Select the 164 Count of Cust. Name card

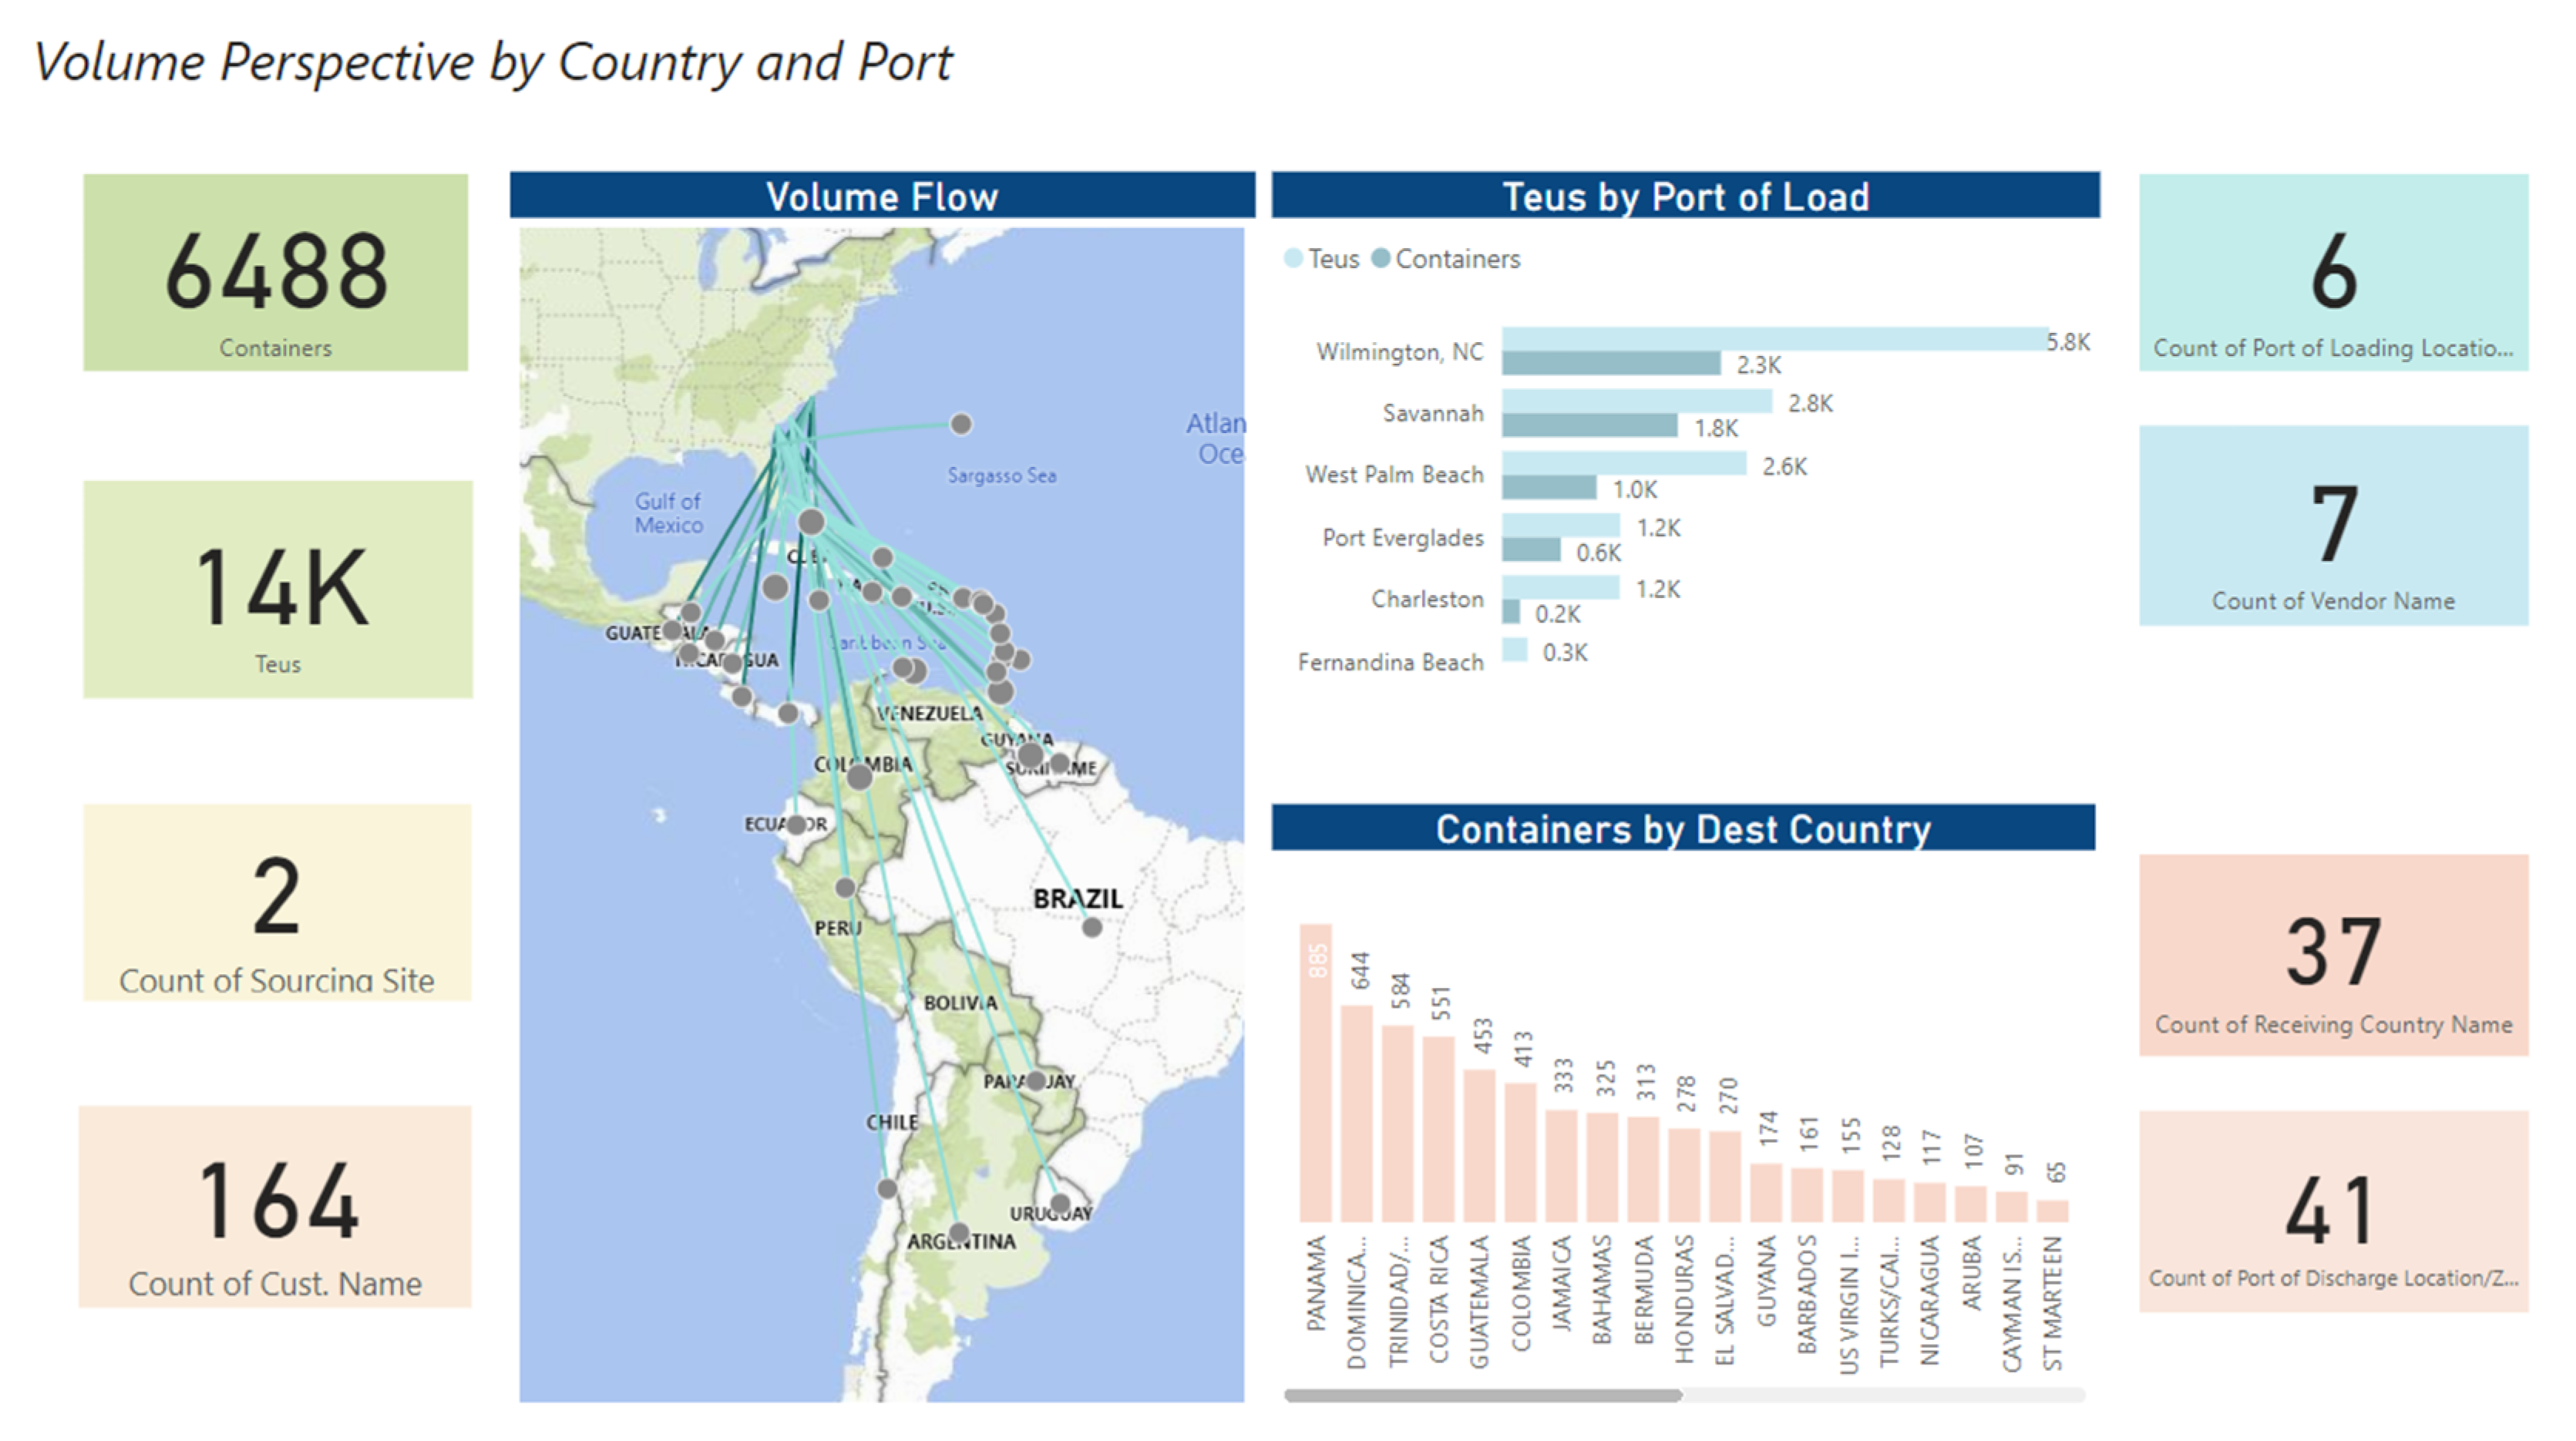coord(275,1206)
